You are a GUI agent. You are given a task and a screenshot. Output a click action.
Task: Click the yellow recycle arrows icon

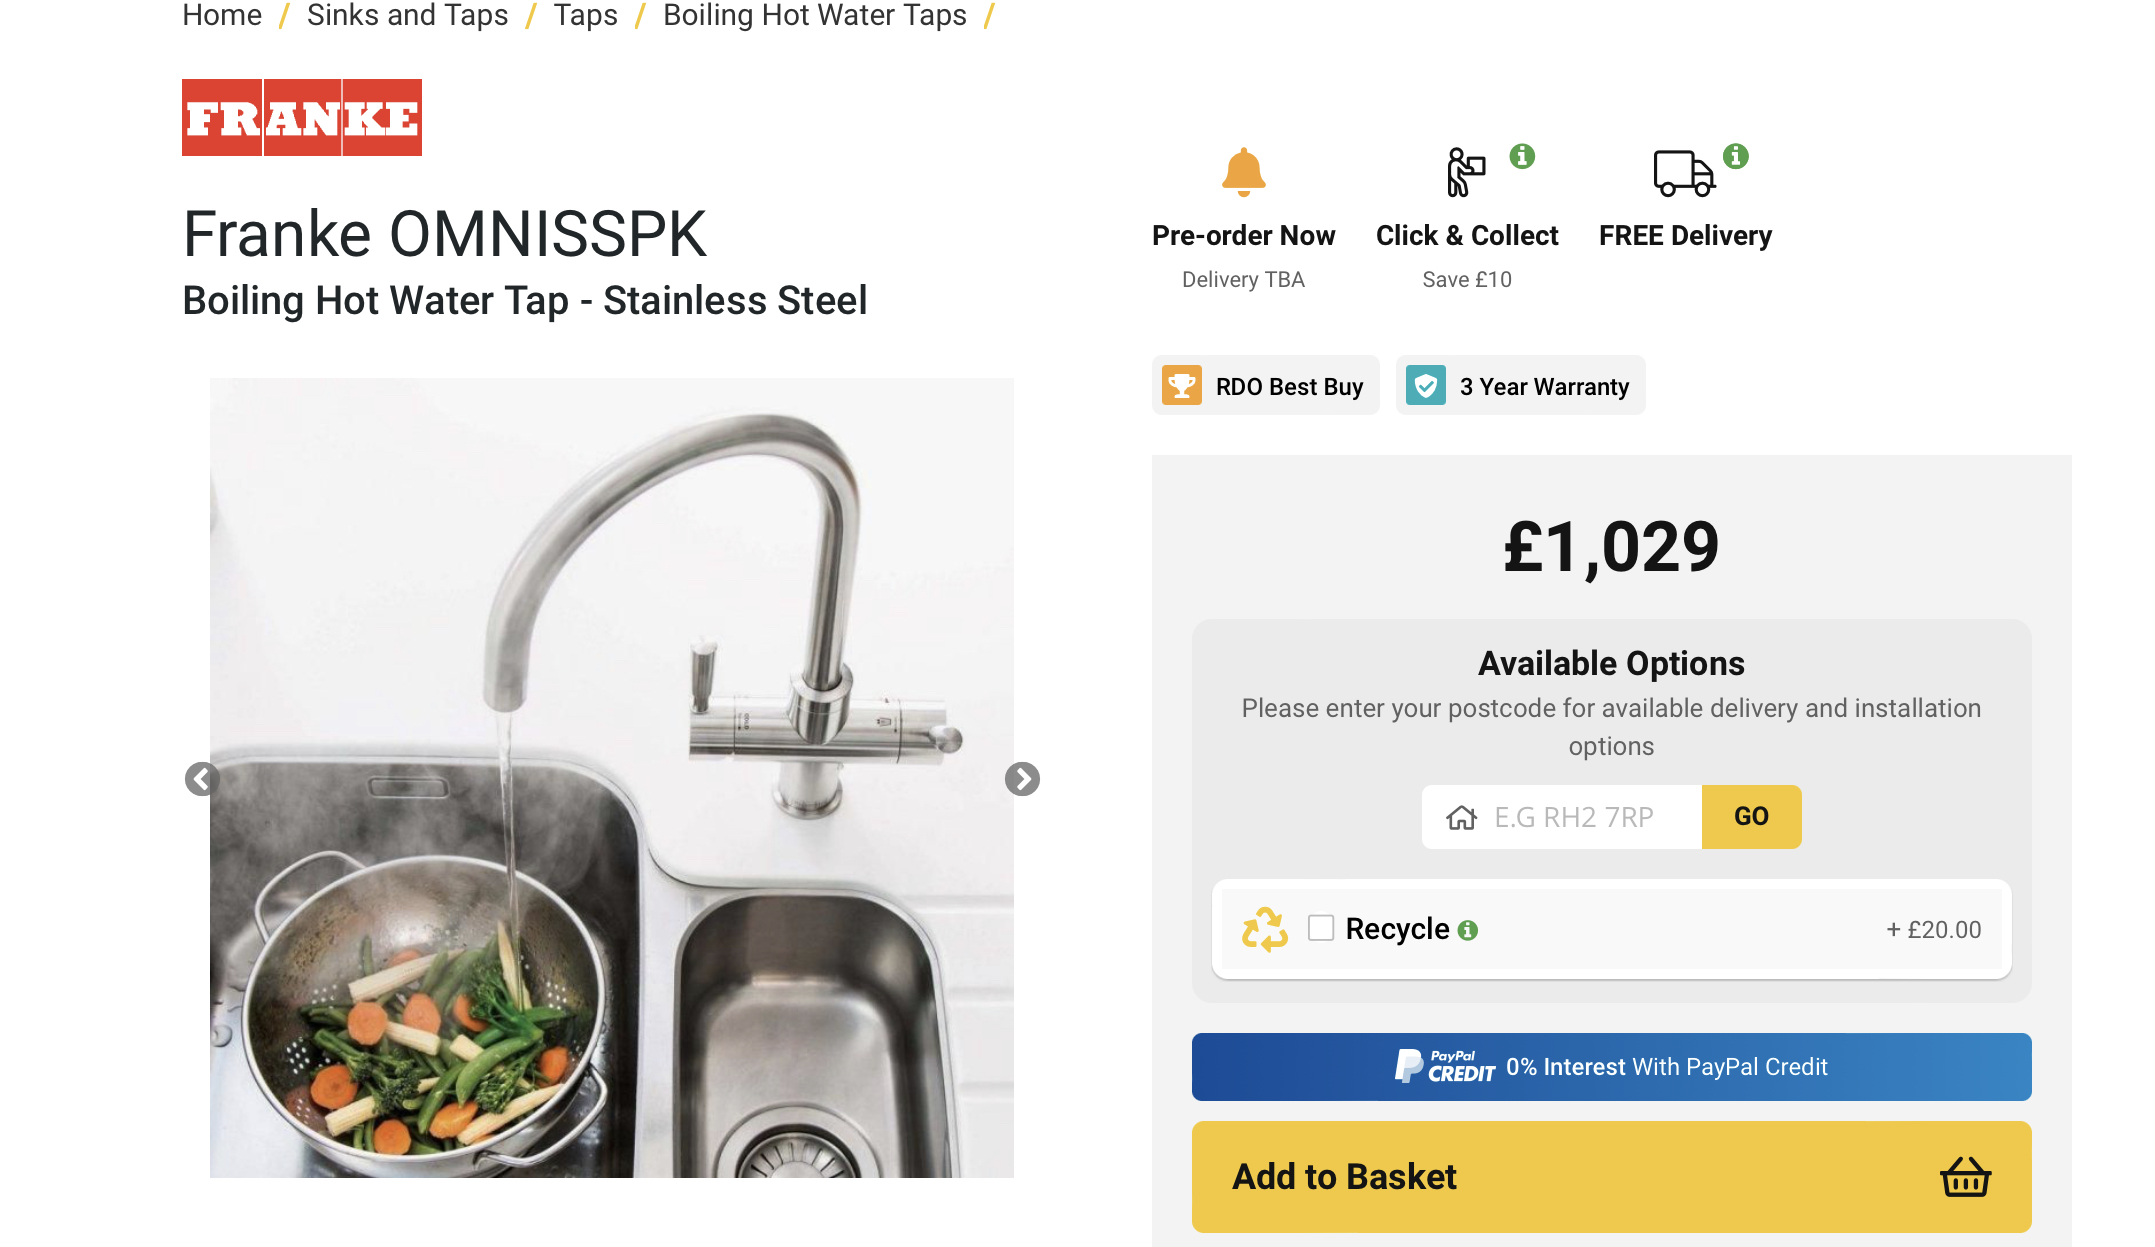[x=1265, y=929]
